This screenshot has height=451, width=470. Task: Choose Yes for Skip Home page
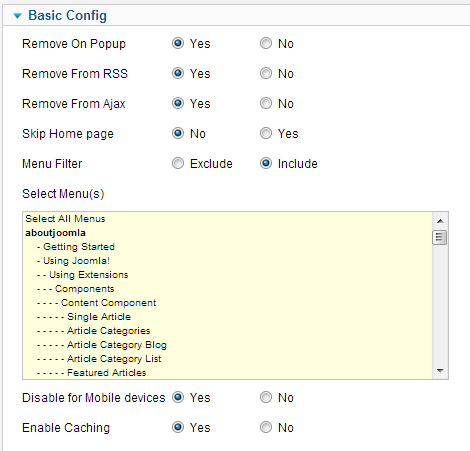pos(266,133)
